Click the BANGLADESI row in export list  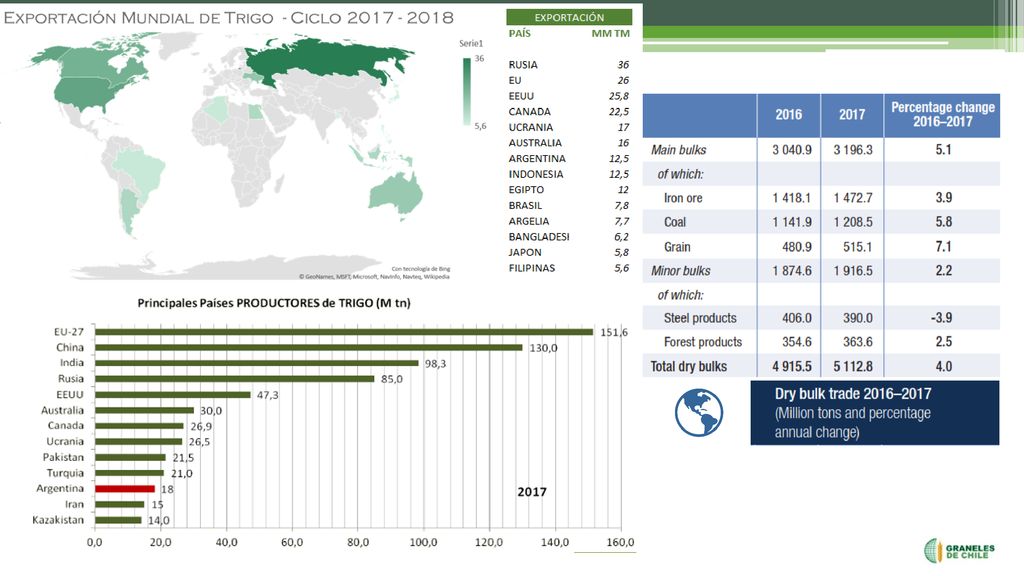569,237
